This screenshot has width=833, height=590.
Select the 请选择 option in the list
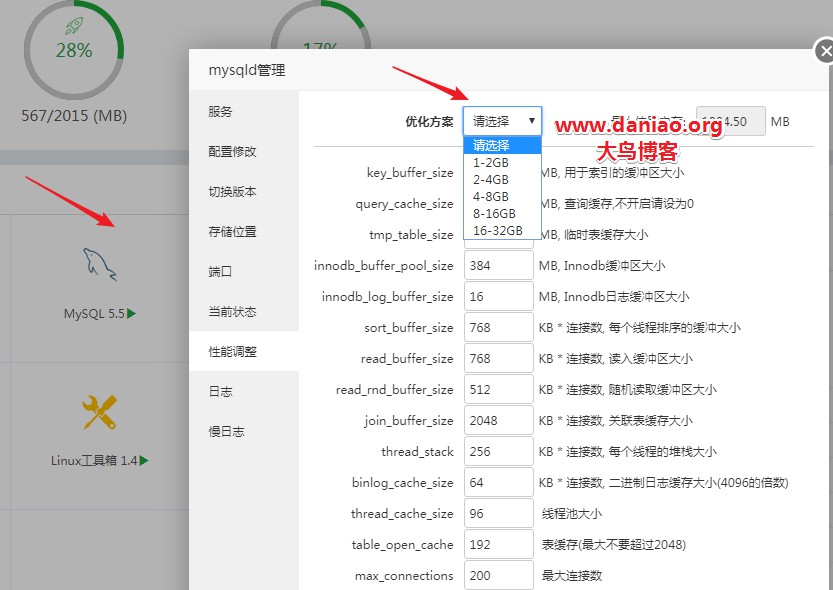point(502,145)
